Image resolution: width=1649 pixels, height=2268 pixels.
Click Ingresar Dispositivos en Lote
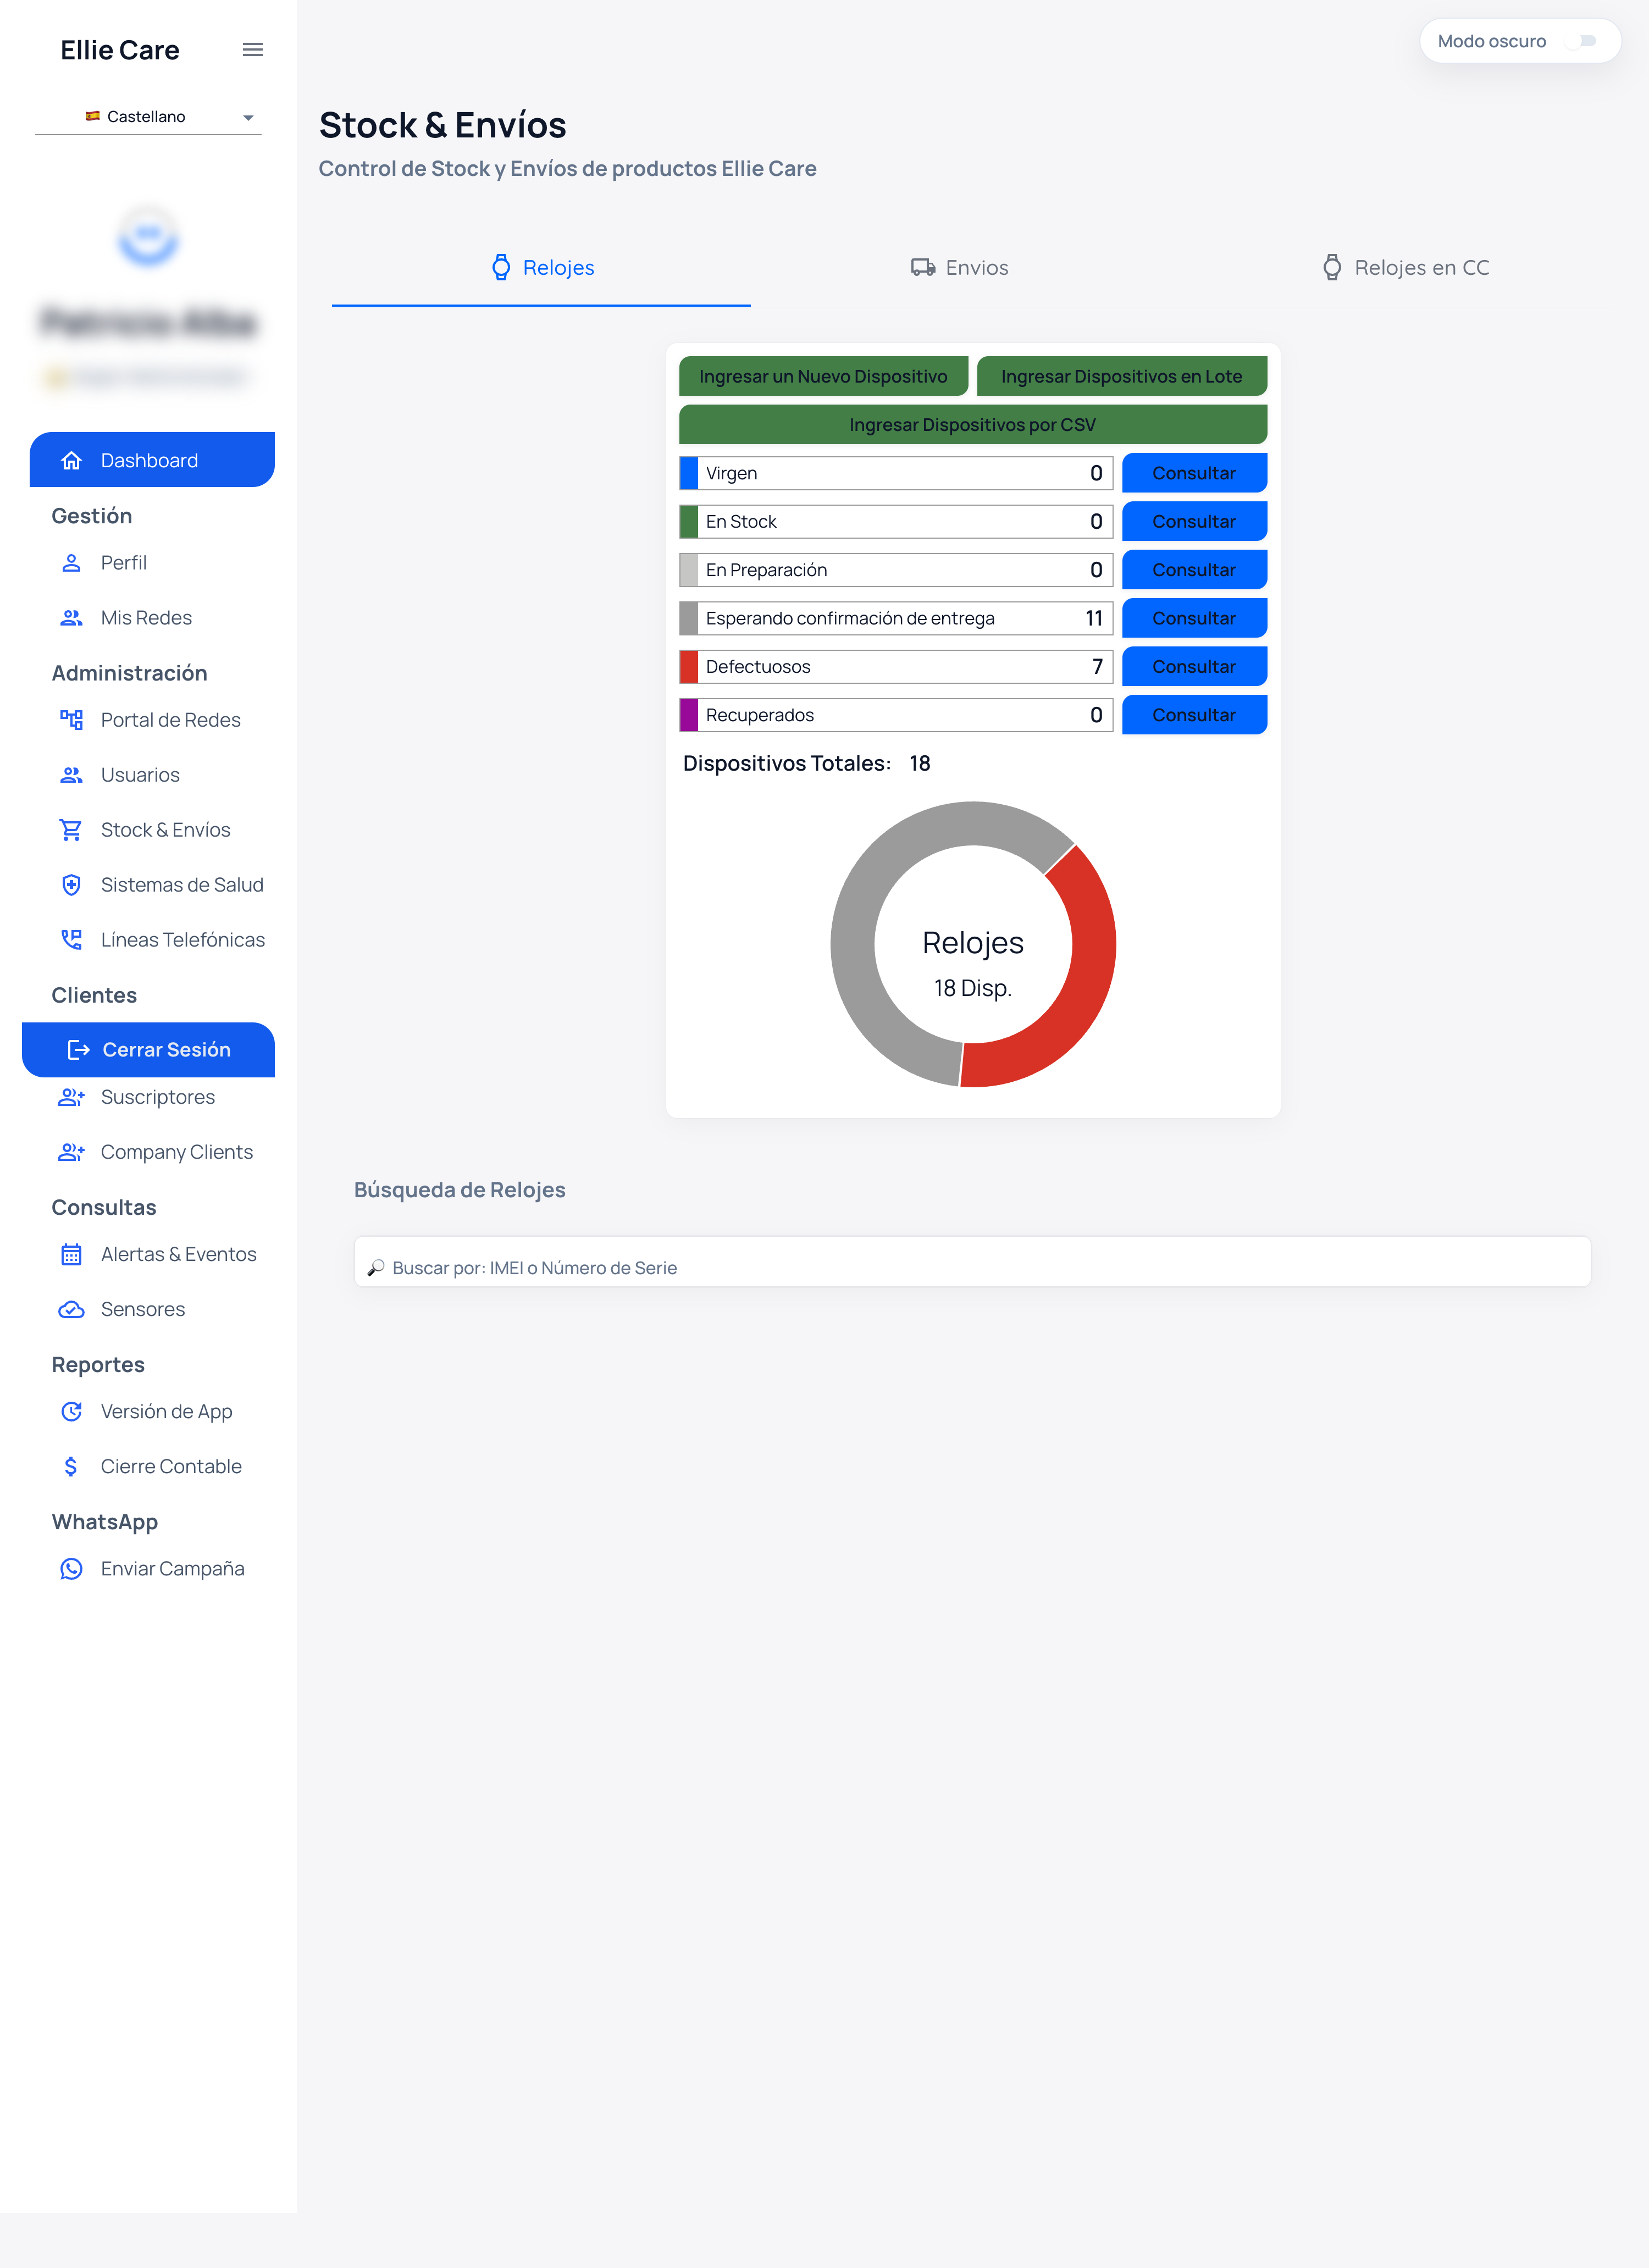[x=1121, y=376]
